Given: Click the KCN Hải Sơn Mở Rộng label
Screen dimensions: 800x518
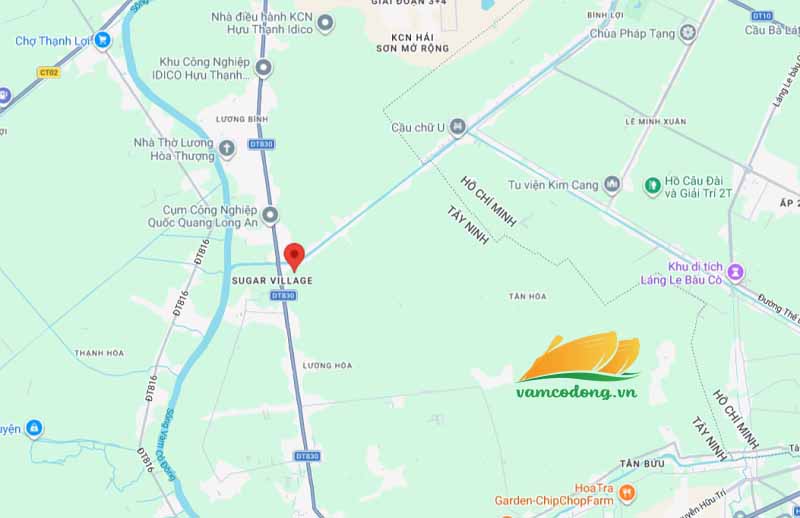Looking at the screenshot, I should click(413, 43).
